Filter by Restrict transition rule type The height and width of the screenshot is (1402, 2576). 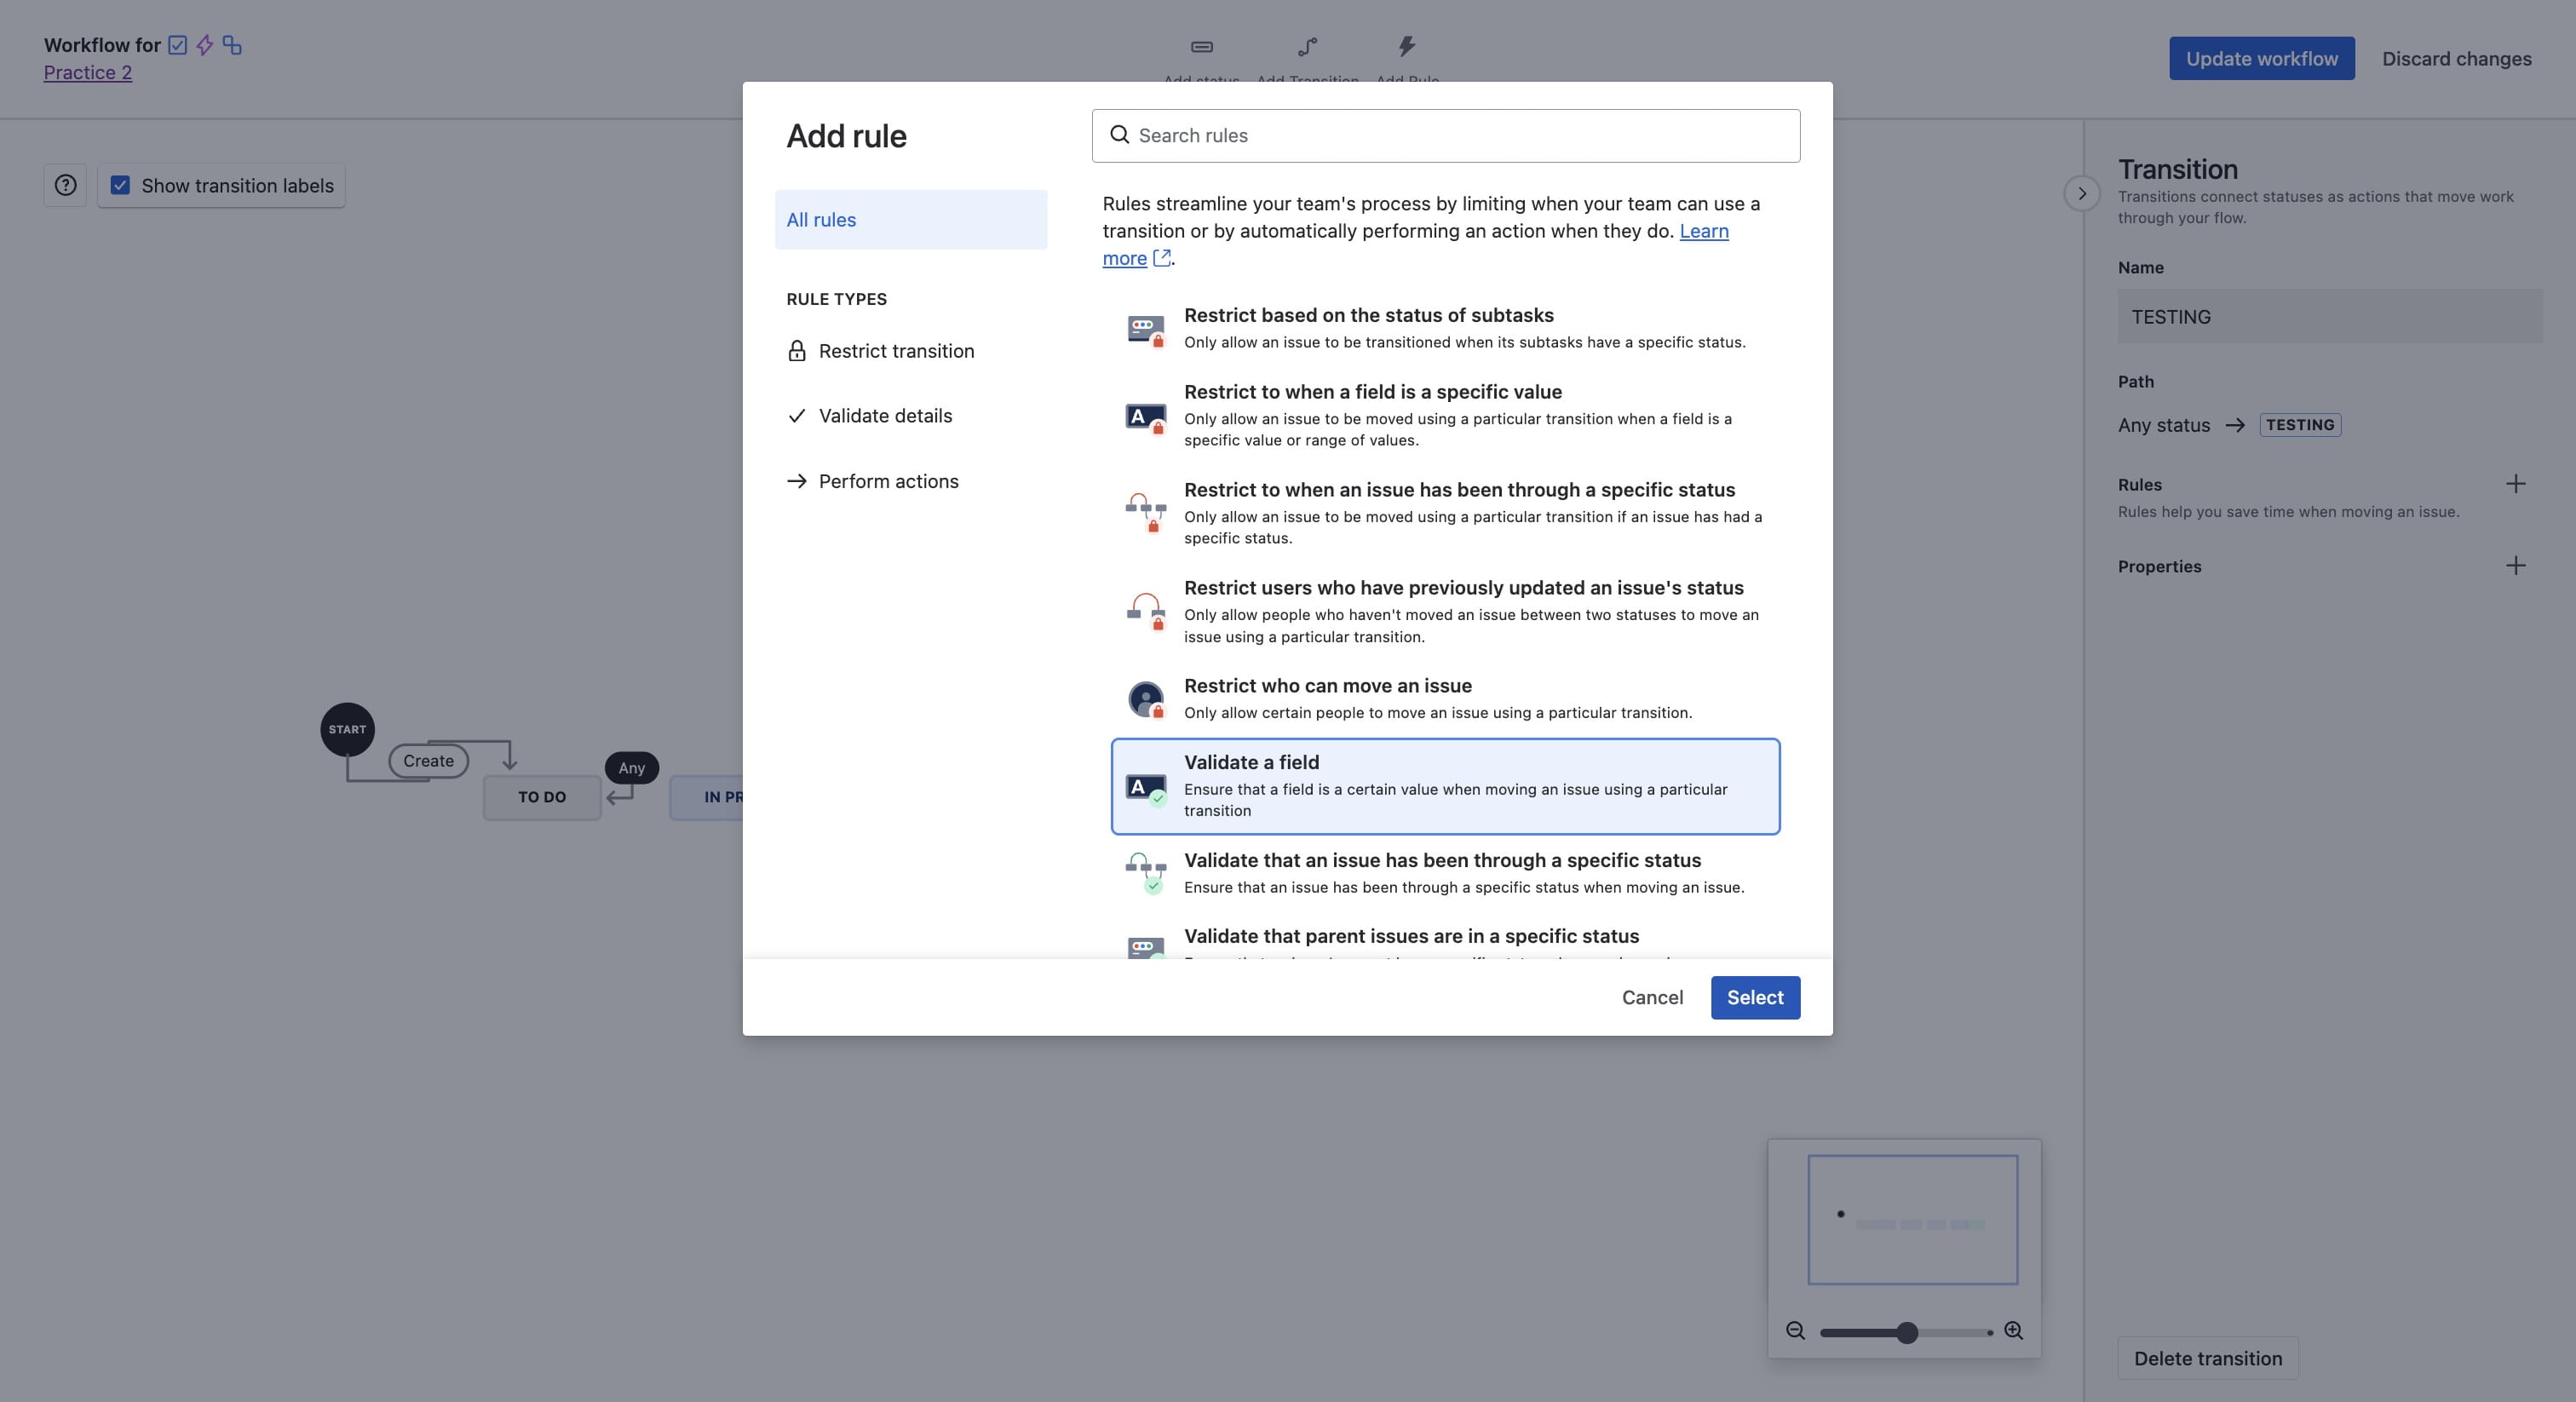pos(911,351)
